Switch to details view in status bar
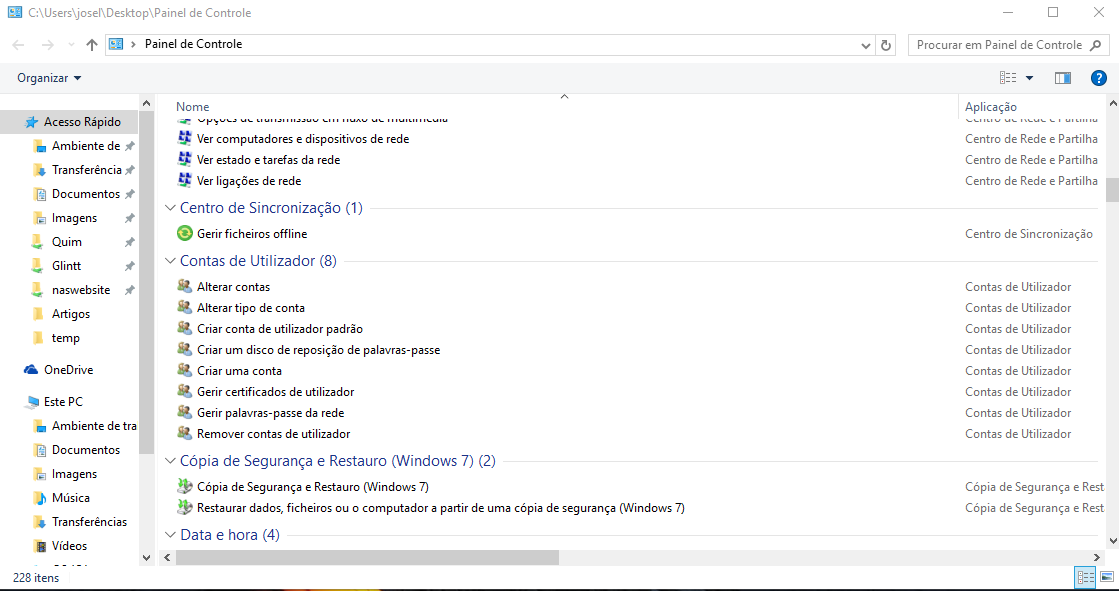This screenshot has width=1119, height=591. point(1085,577)
